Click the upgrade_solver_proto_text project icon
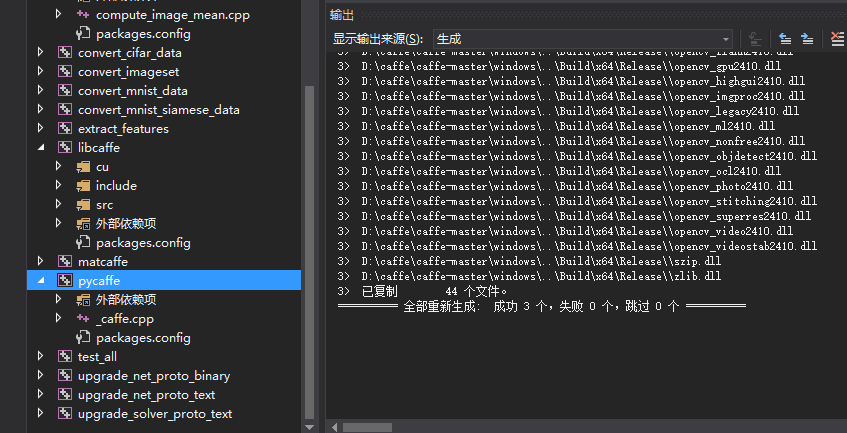Viewport: 847px width, 433px height. [x=65, y=414]
